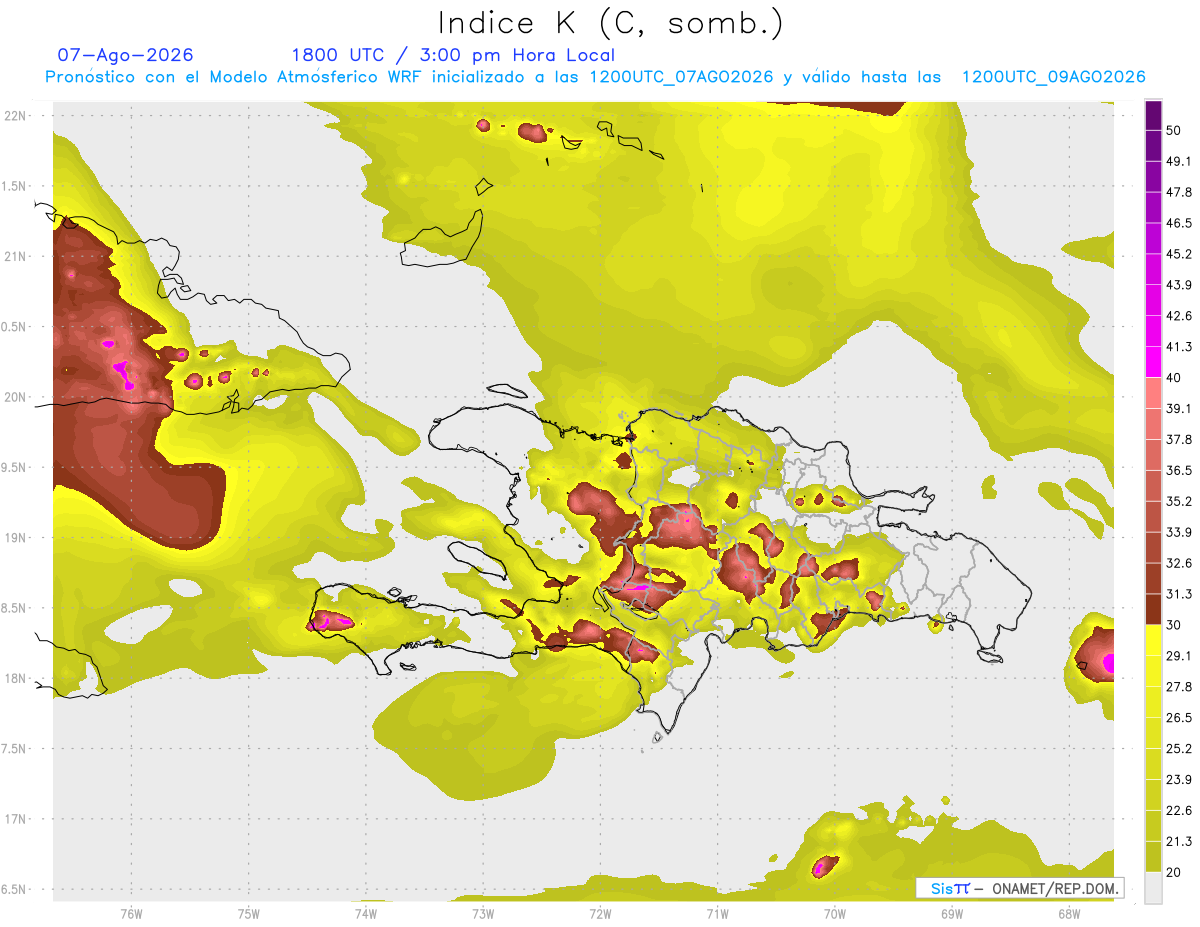1200x927 pixels.
Task: Click the colorbar value '30'
Action: 1174,625
